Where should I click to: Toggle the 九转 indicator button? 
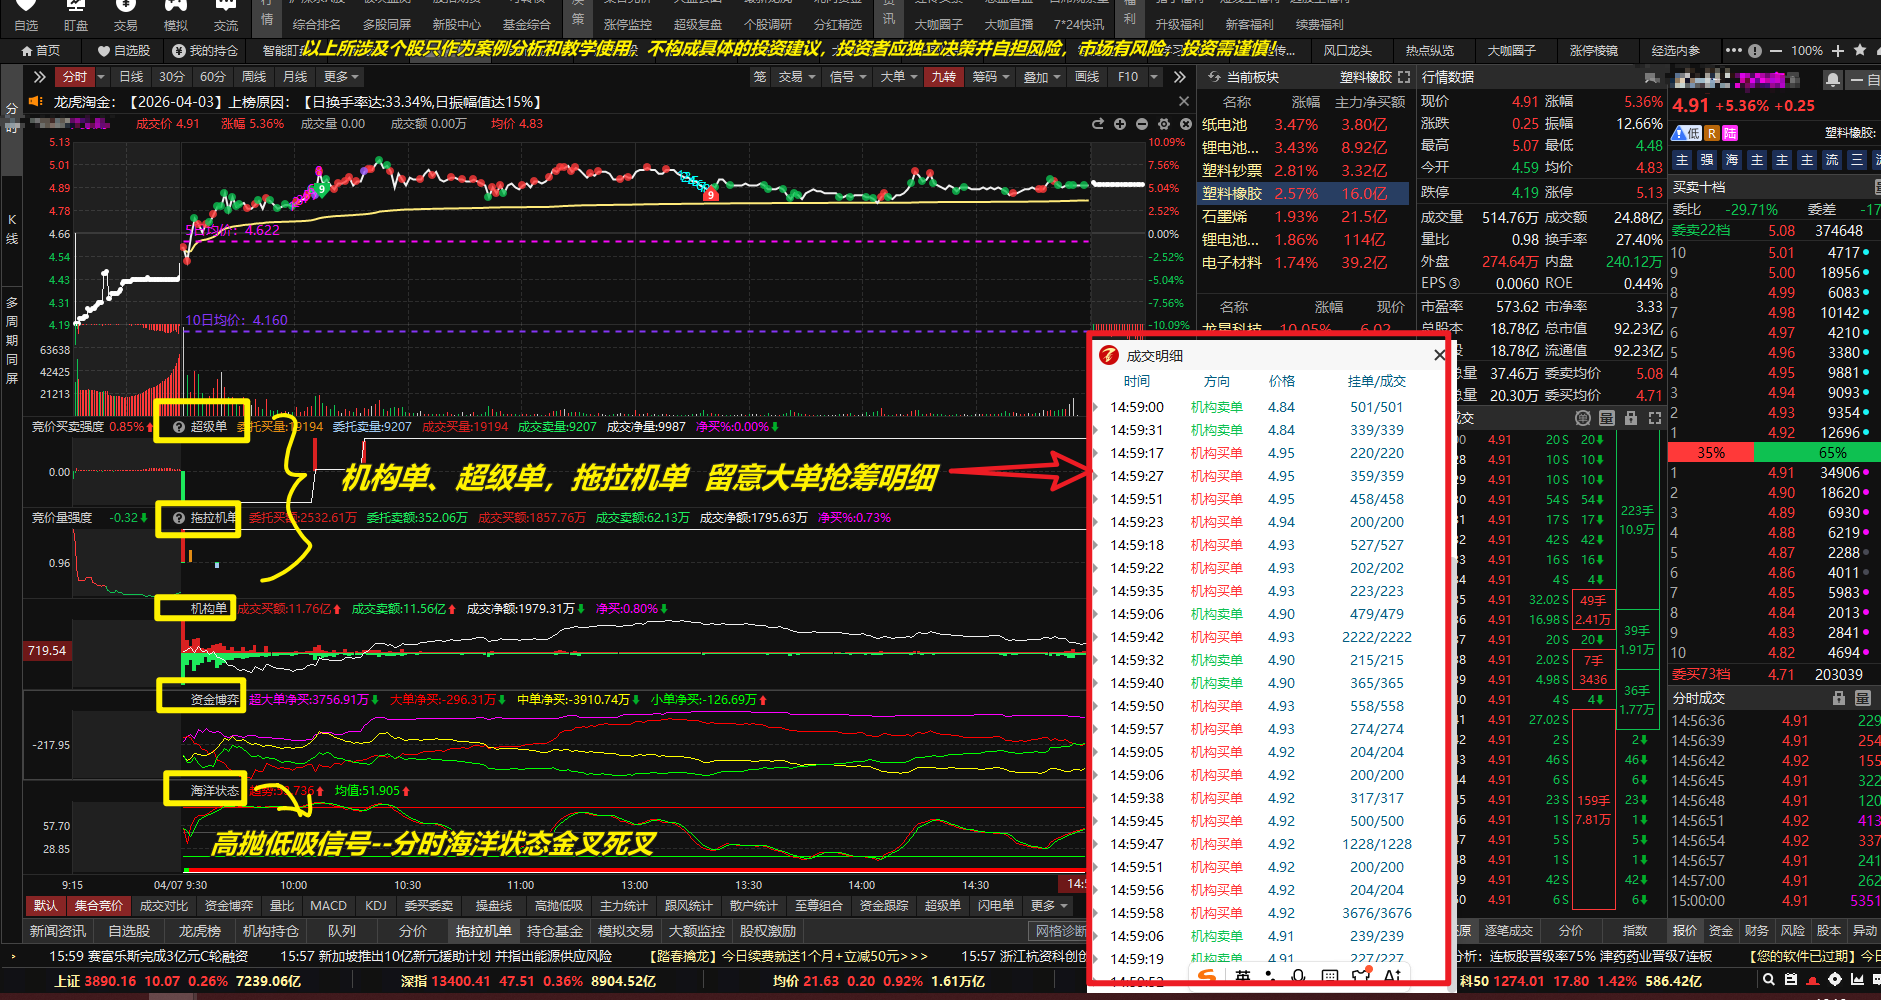(943, 77)
